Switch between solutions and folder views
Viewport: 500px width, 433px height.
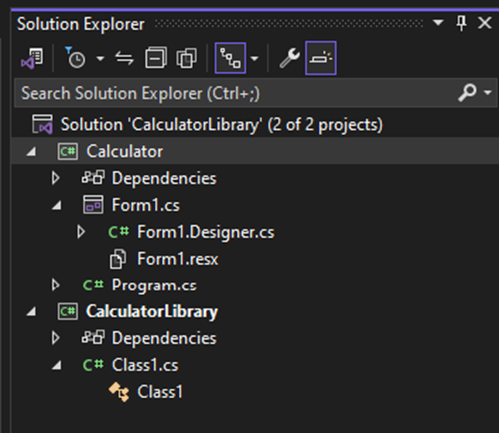point(32,58)
